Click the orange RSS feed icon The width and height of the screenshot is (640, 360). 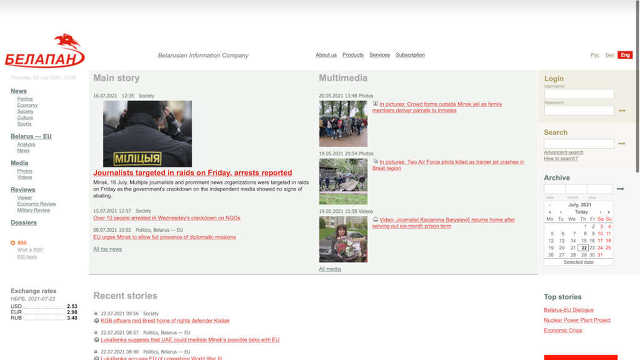13,243
